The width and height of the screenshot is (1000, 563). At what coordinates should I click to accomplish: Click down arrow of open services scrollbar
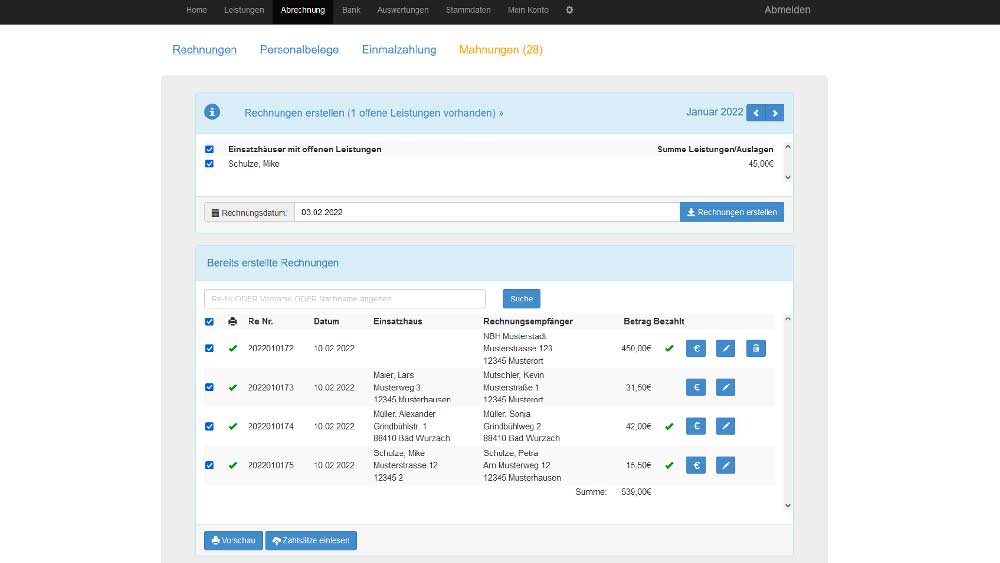(788, 178)
